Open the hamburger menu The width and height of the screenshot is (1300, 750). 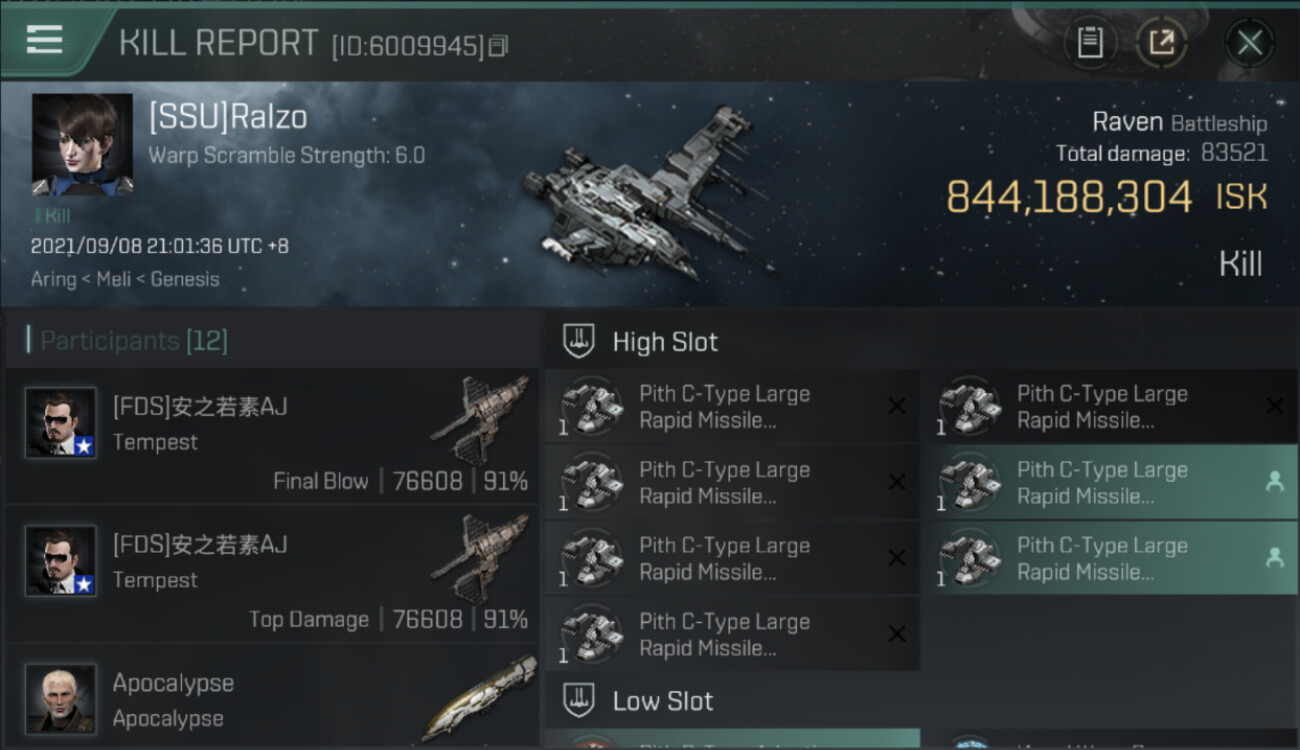pos(44,40)
